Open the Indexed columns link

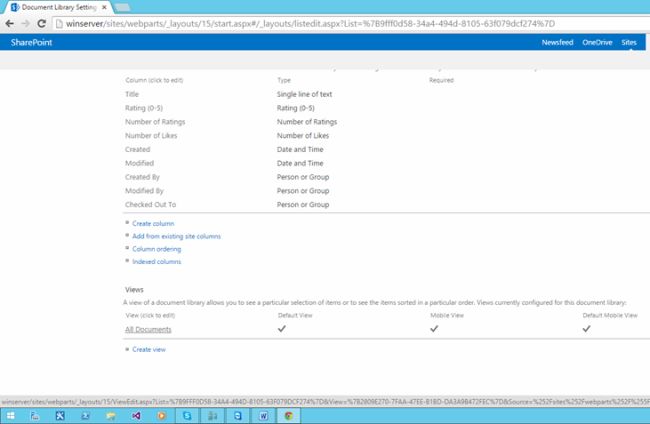tap(157, 262)
